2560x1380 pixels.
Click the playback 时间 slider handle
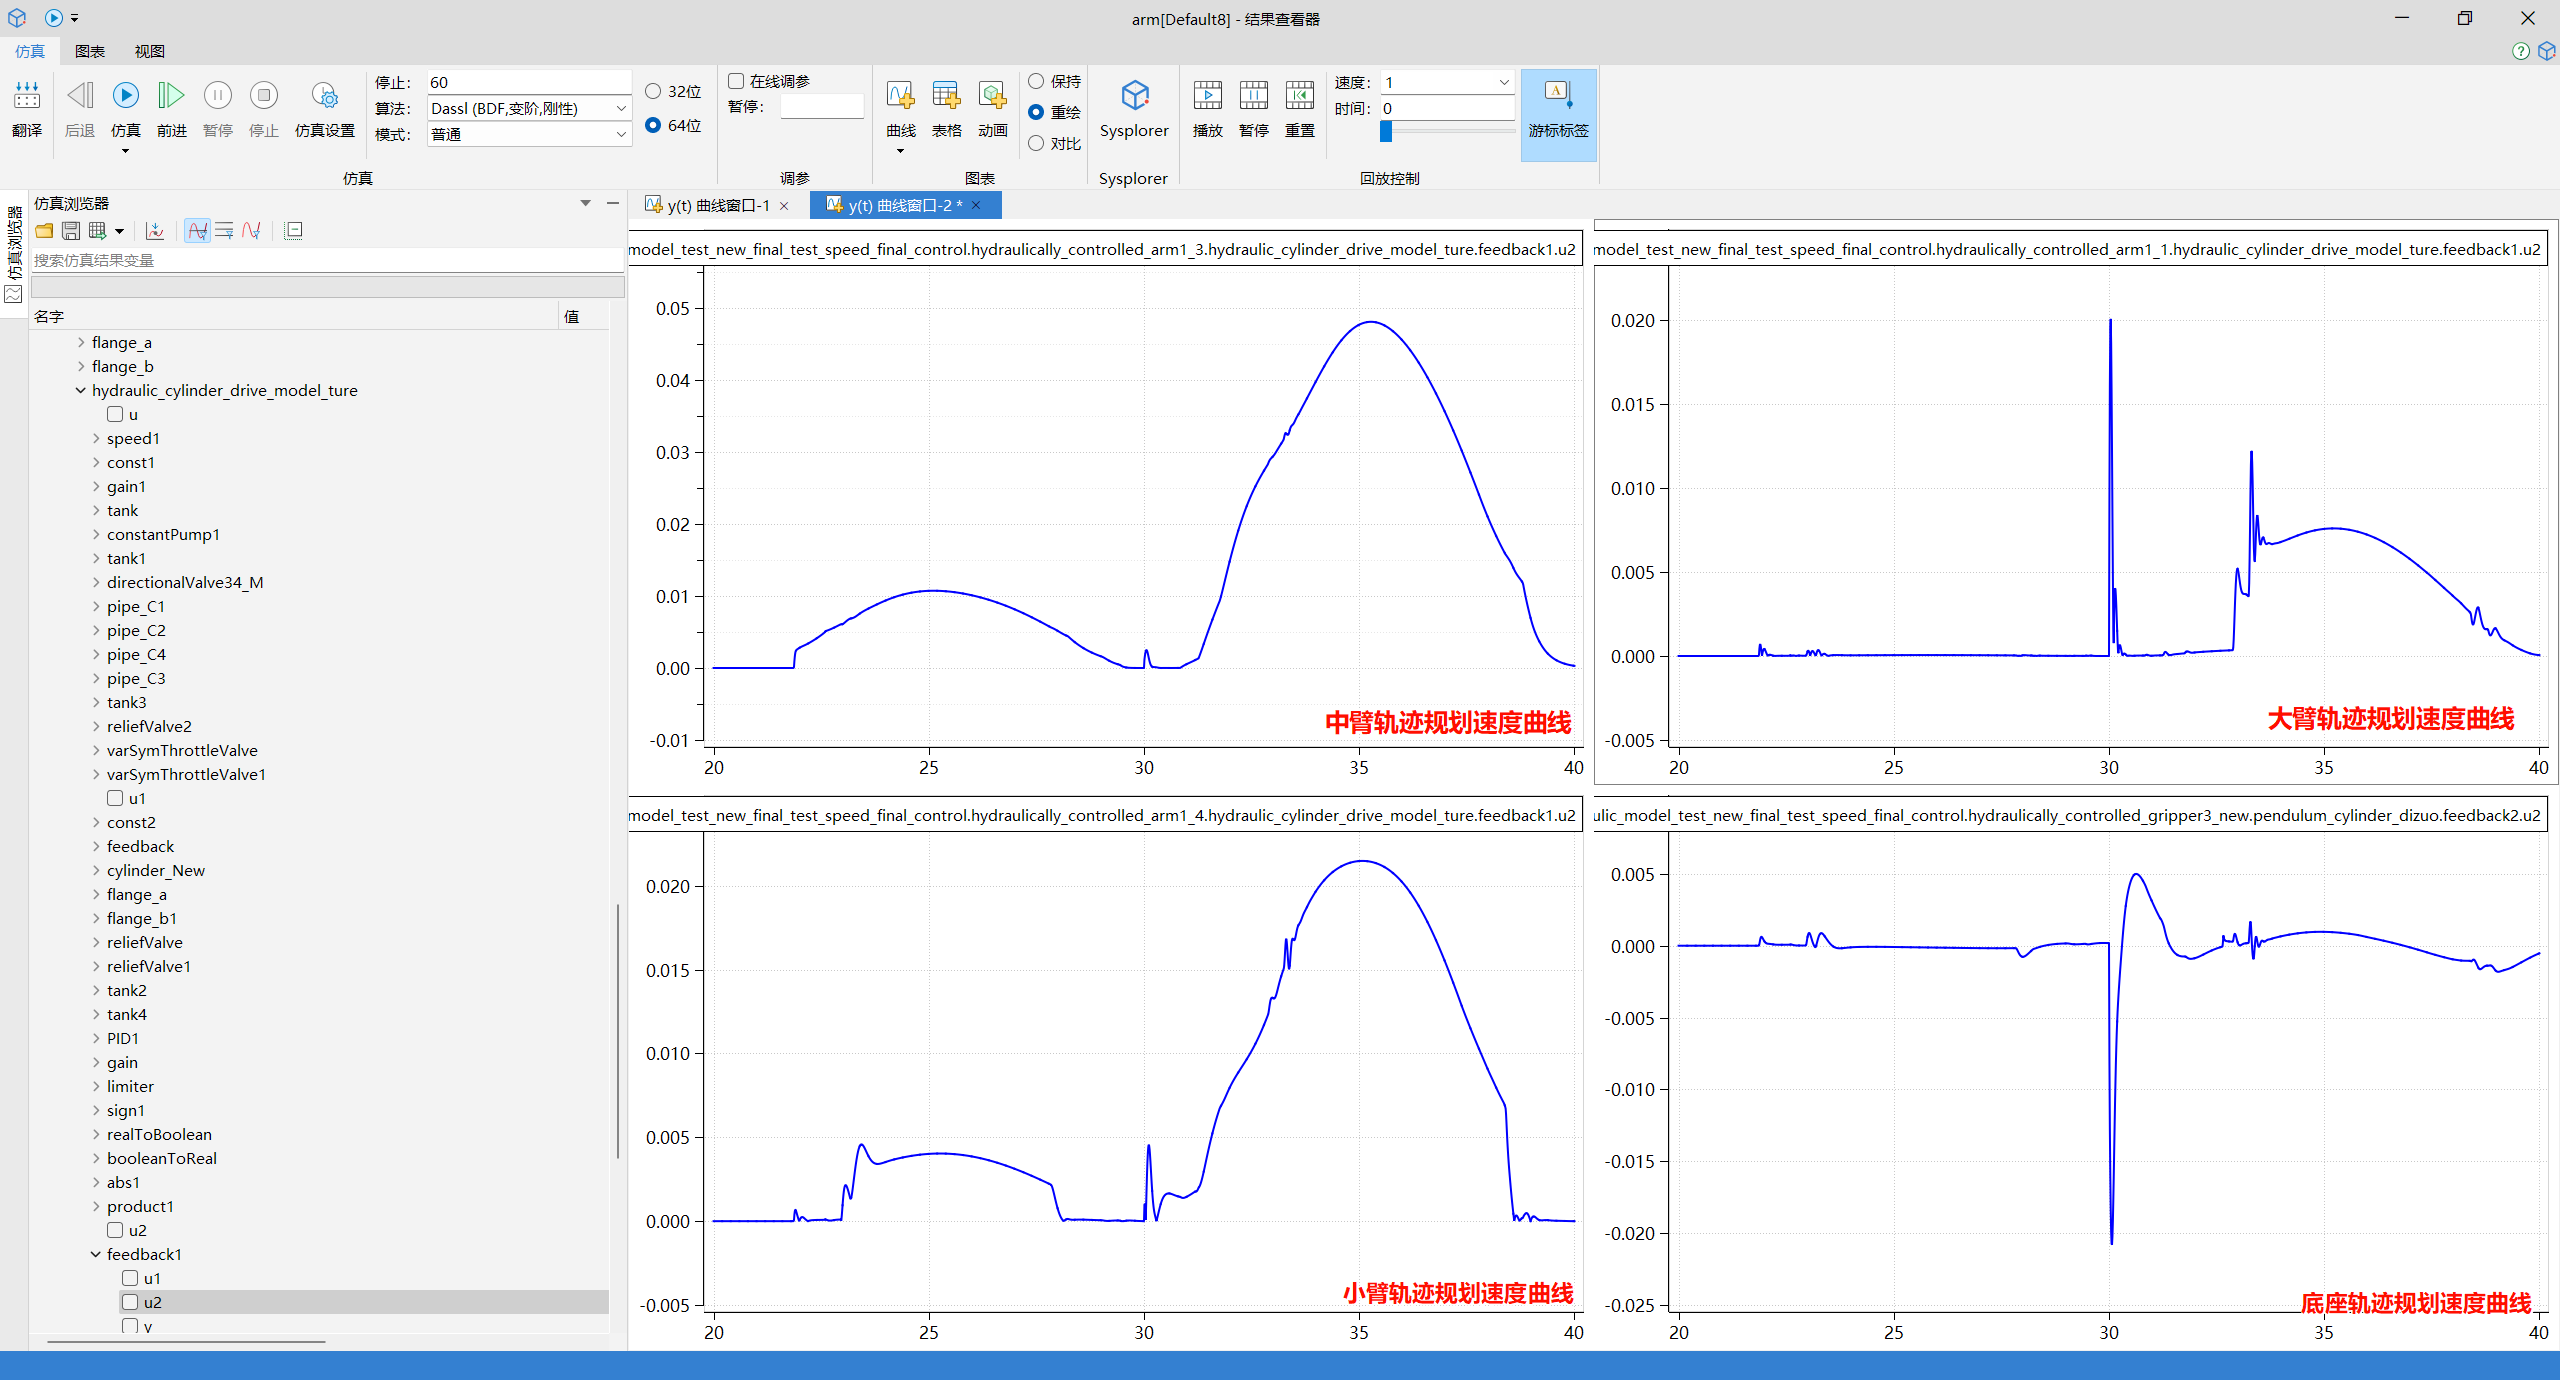tap(1386, 131)
